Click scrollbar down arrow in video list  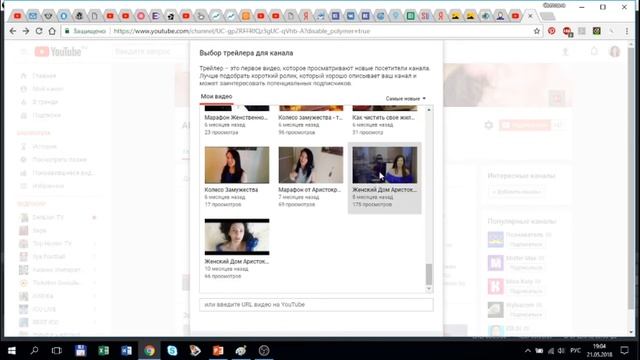(x=429, y=289)
